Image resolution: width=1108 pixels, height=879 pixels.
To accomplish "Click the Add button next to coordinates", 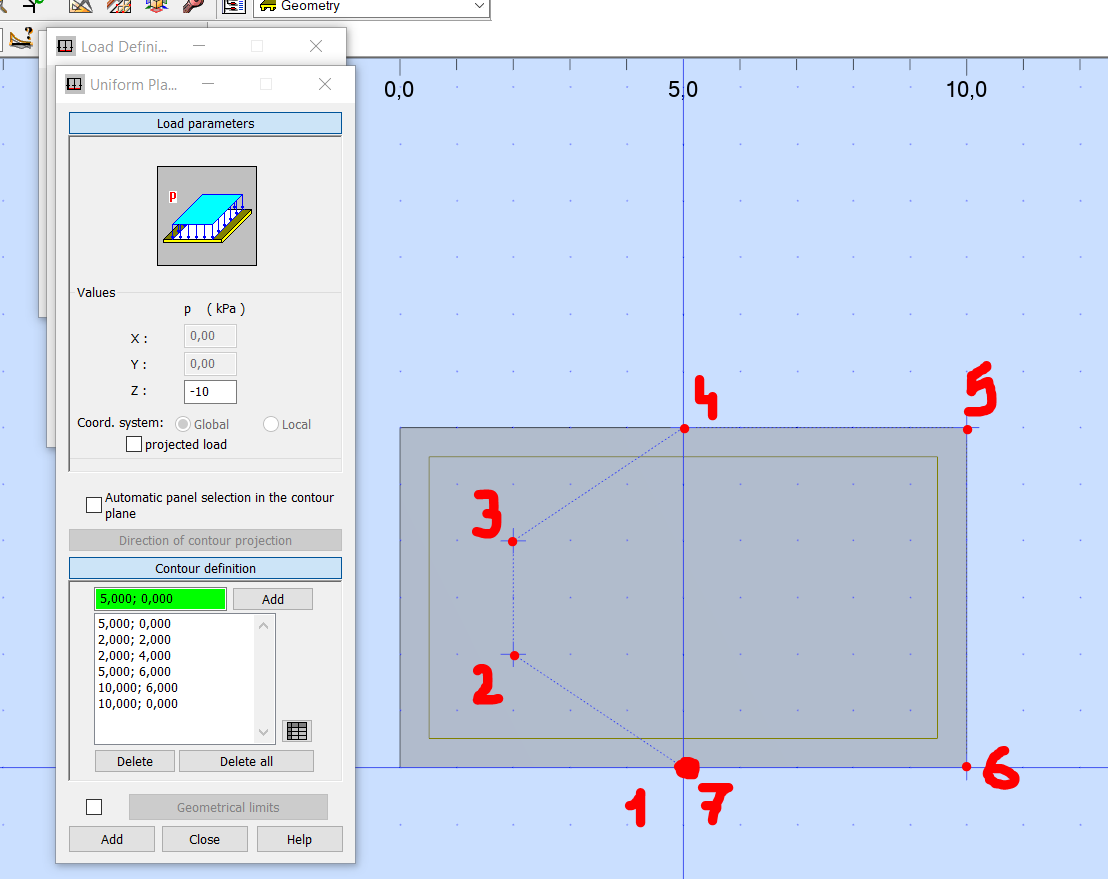I will click(272, 598).
